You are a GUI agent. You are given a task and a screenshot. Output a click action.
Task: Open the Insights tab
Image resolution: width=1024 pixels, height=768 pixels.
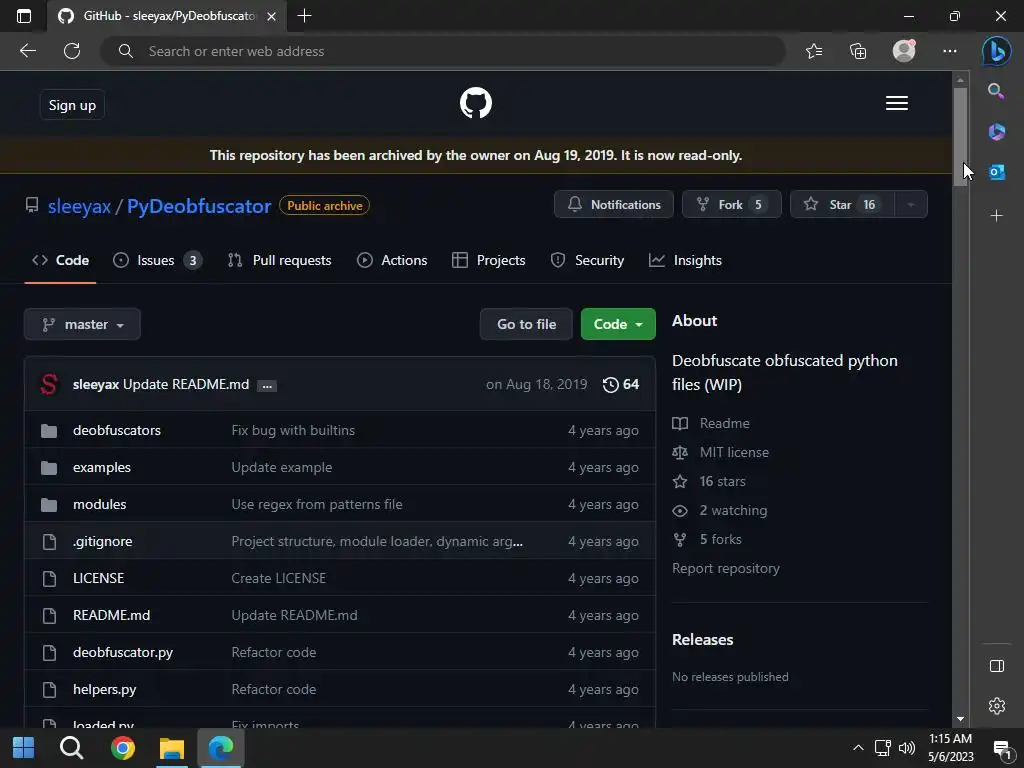685,261
